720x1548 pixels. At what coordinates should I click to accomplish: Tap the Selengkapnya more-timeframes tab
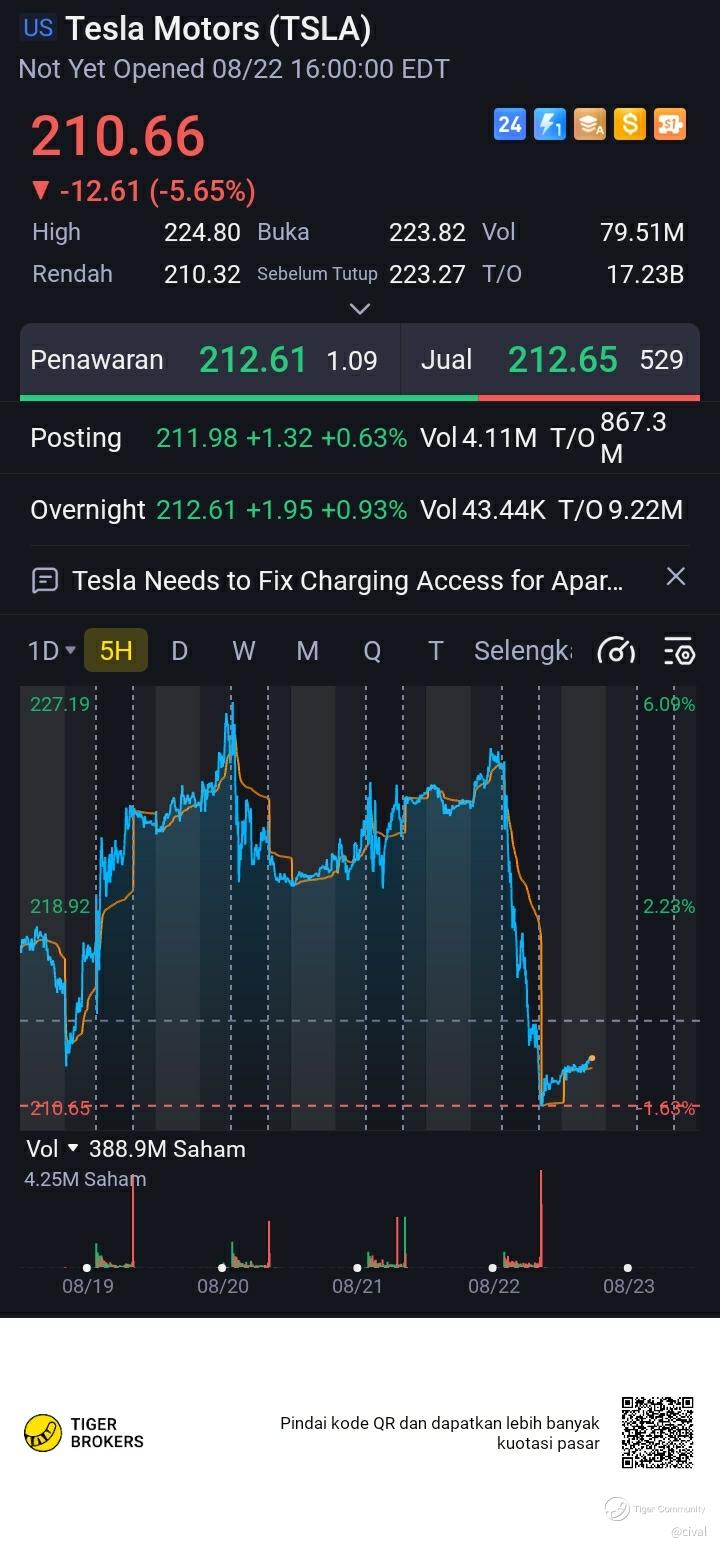[523, 652]
